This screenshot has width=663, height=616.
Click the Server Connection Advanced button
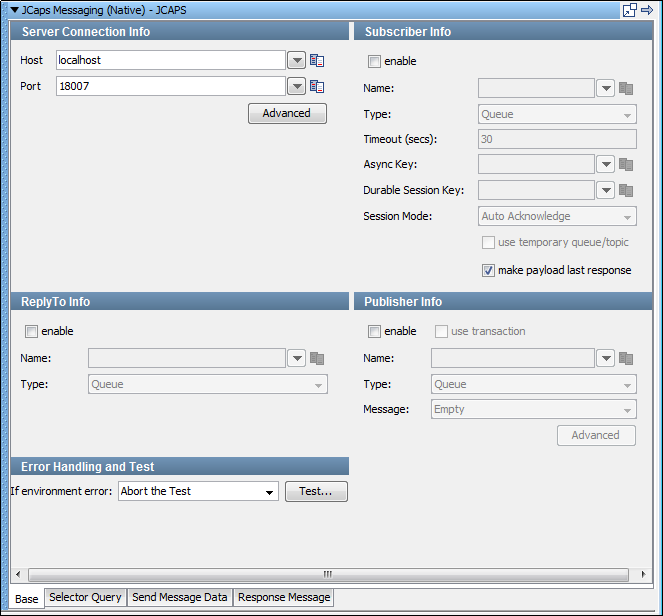(287, 113)
